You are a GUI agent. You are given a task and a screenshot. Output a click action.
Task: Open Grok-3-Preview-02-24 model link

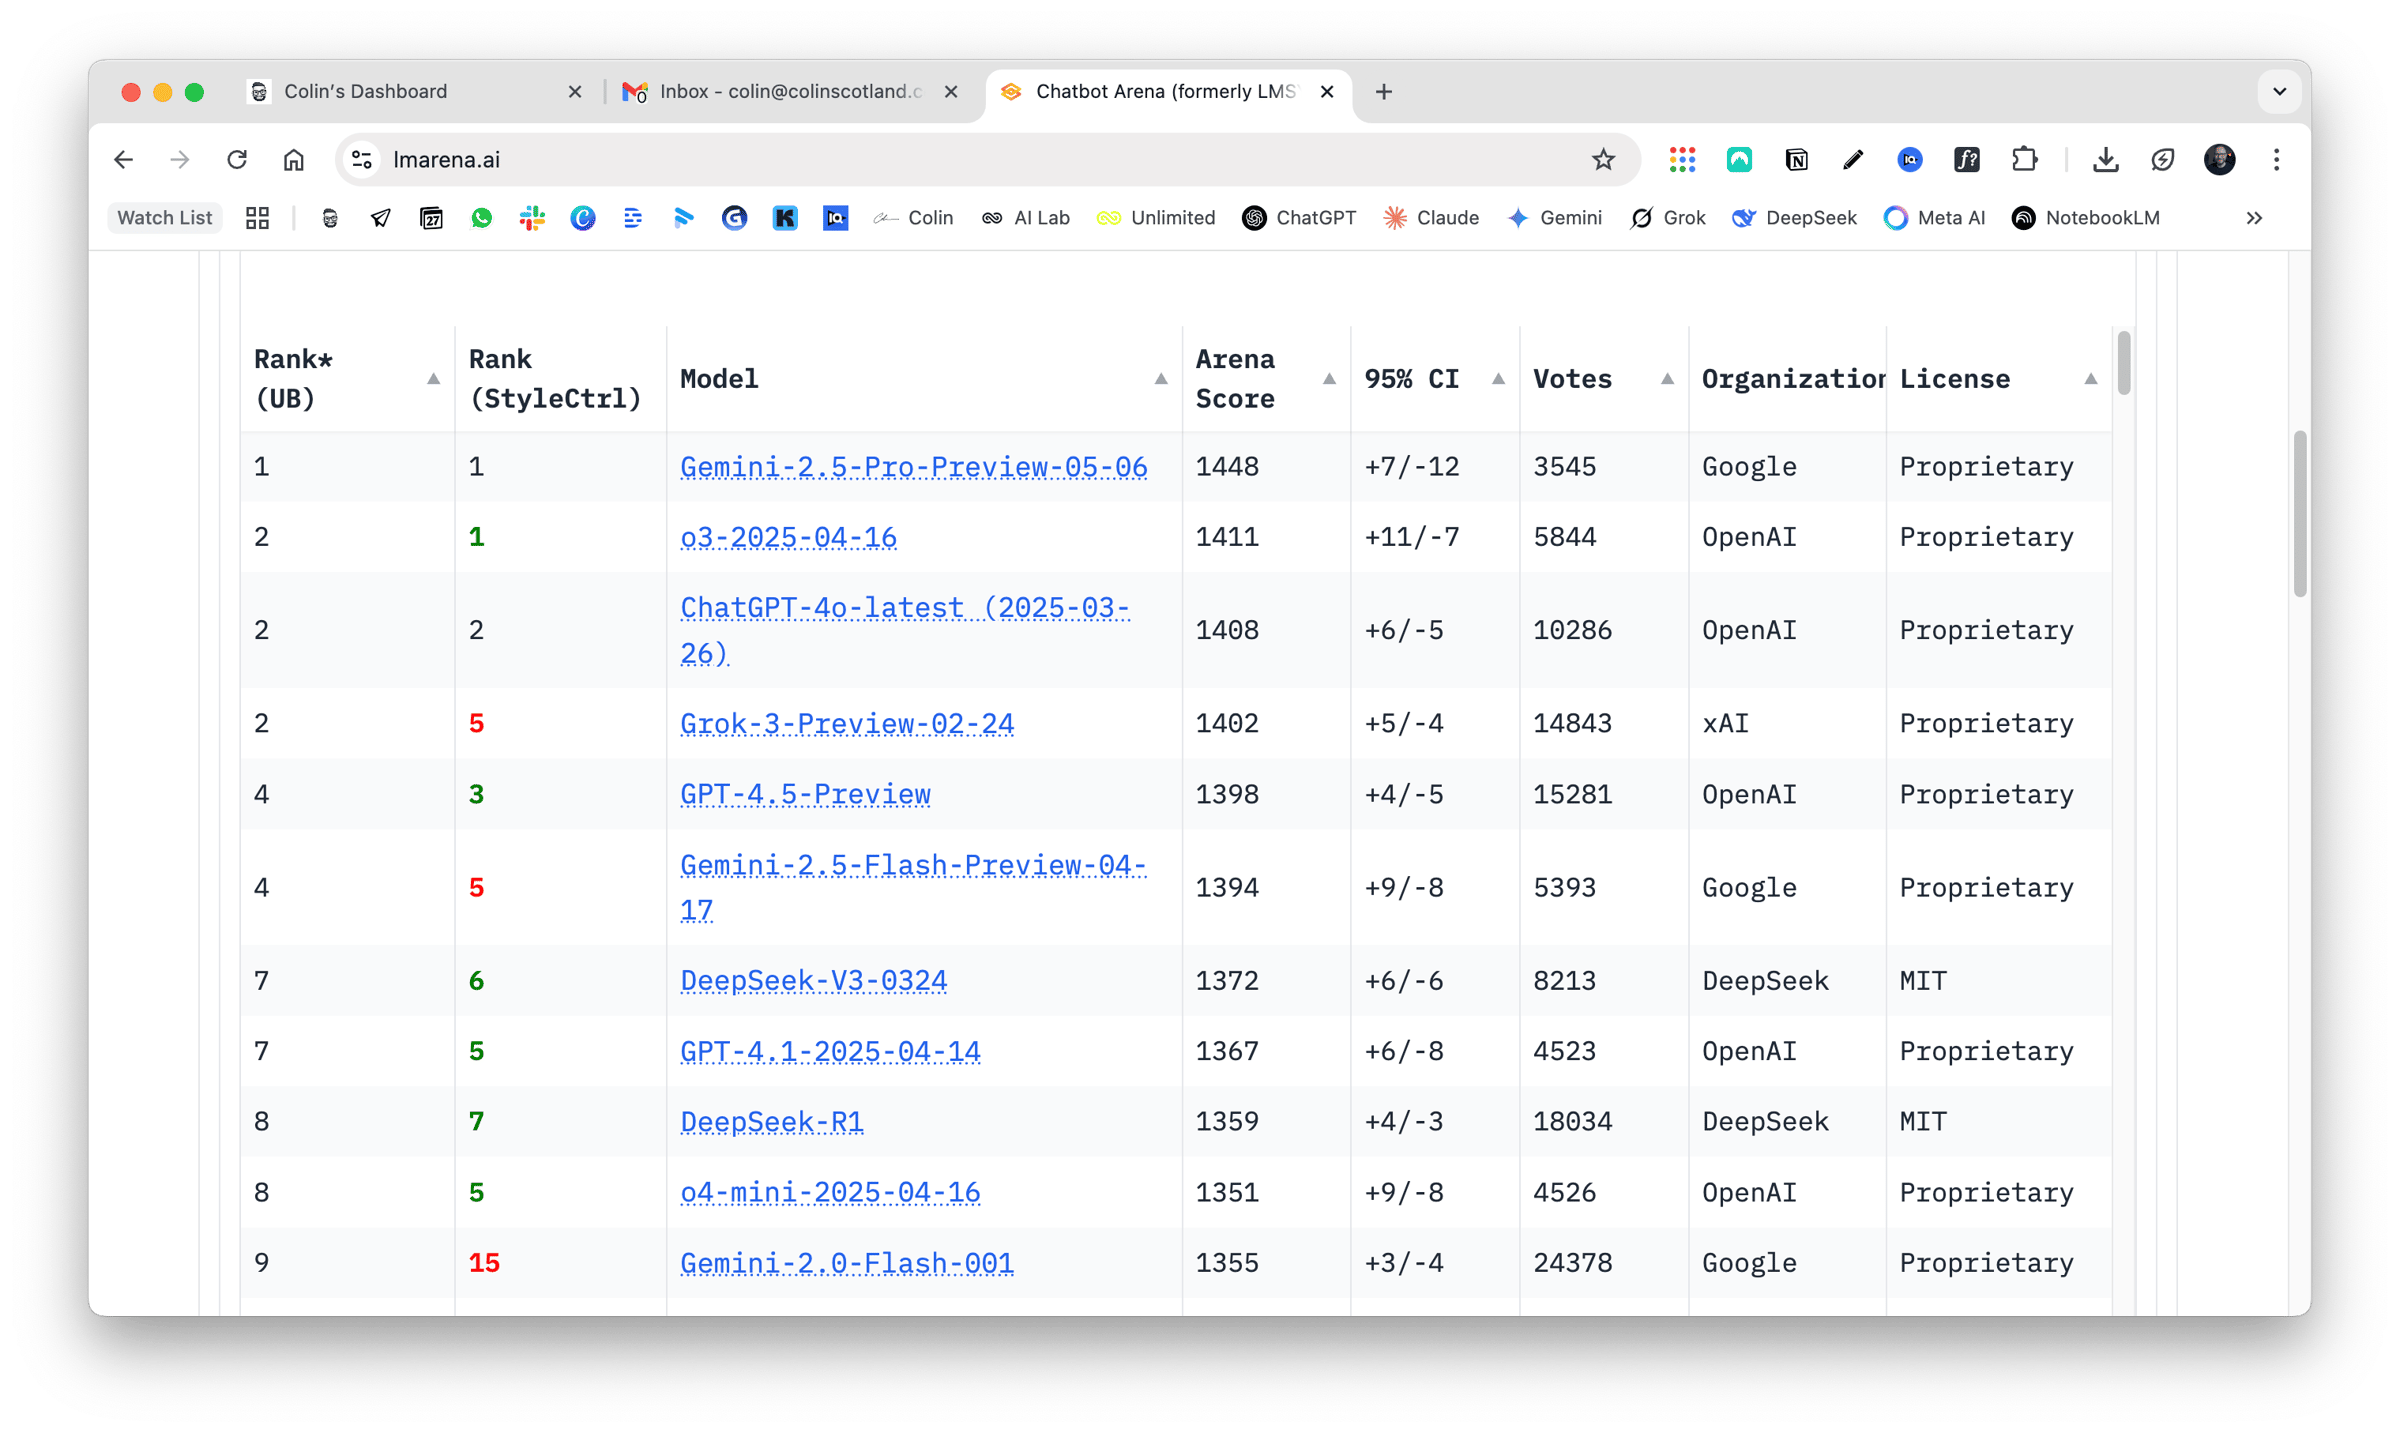846,724
